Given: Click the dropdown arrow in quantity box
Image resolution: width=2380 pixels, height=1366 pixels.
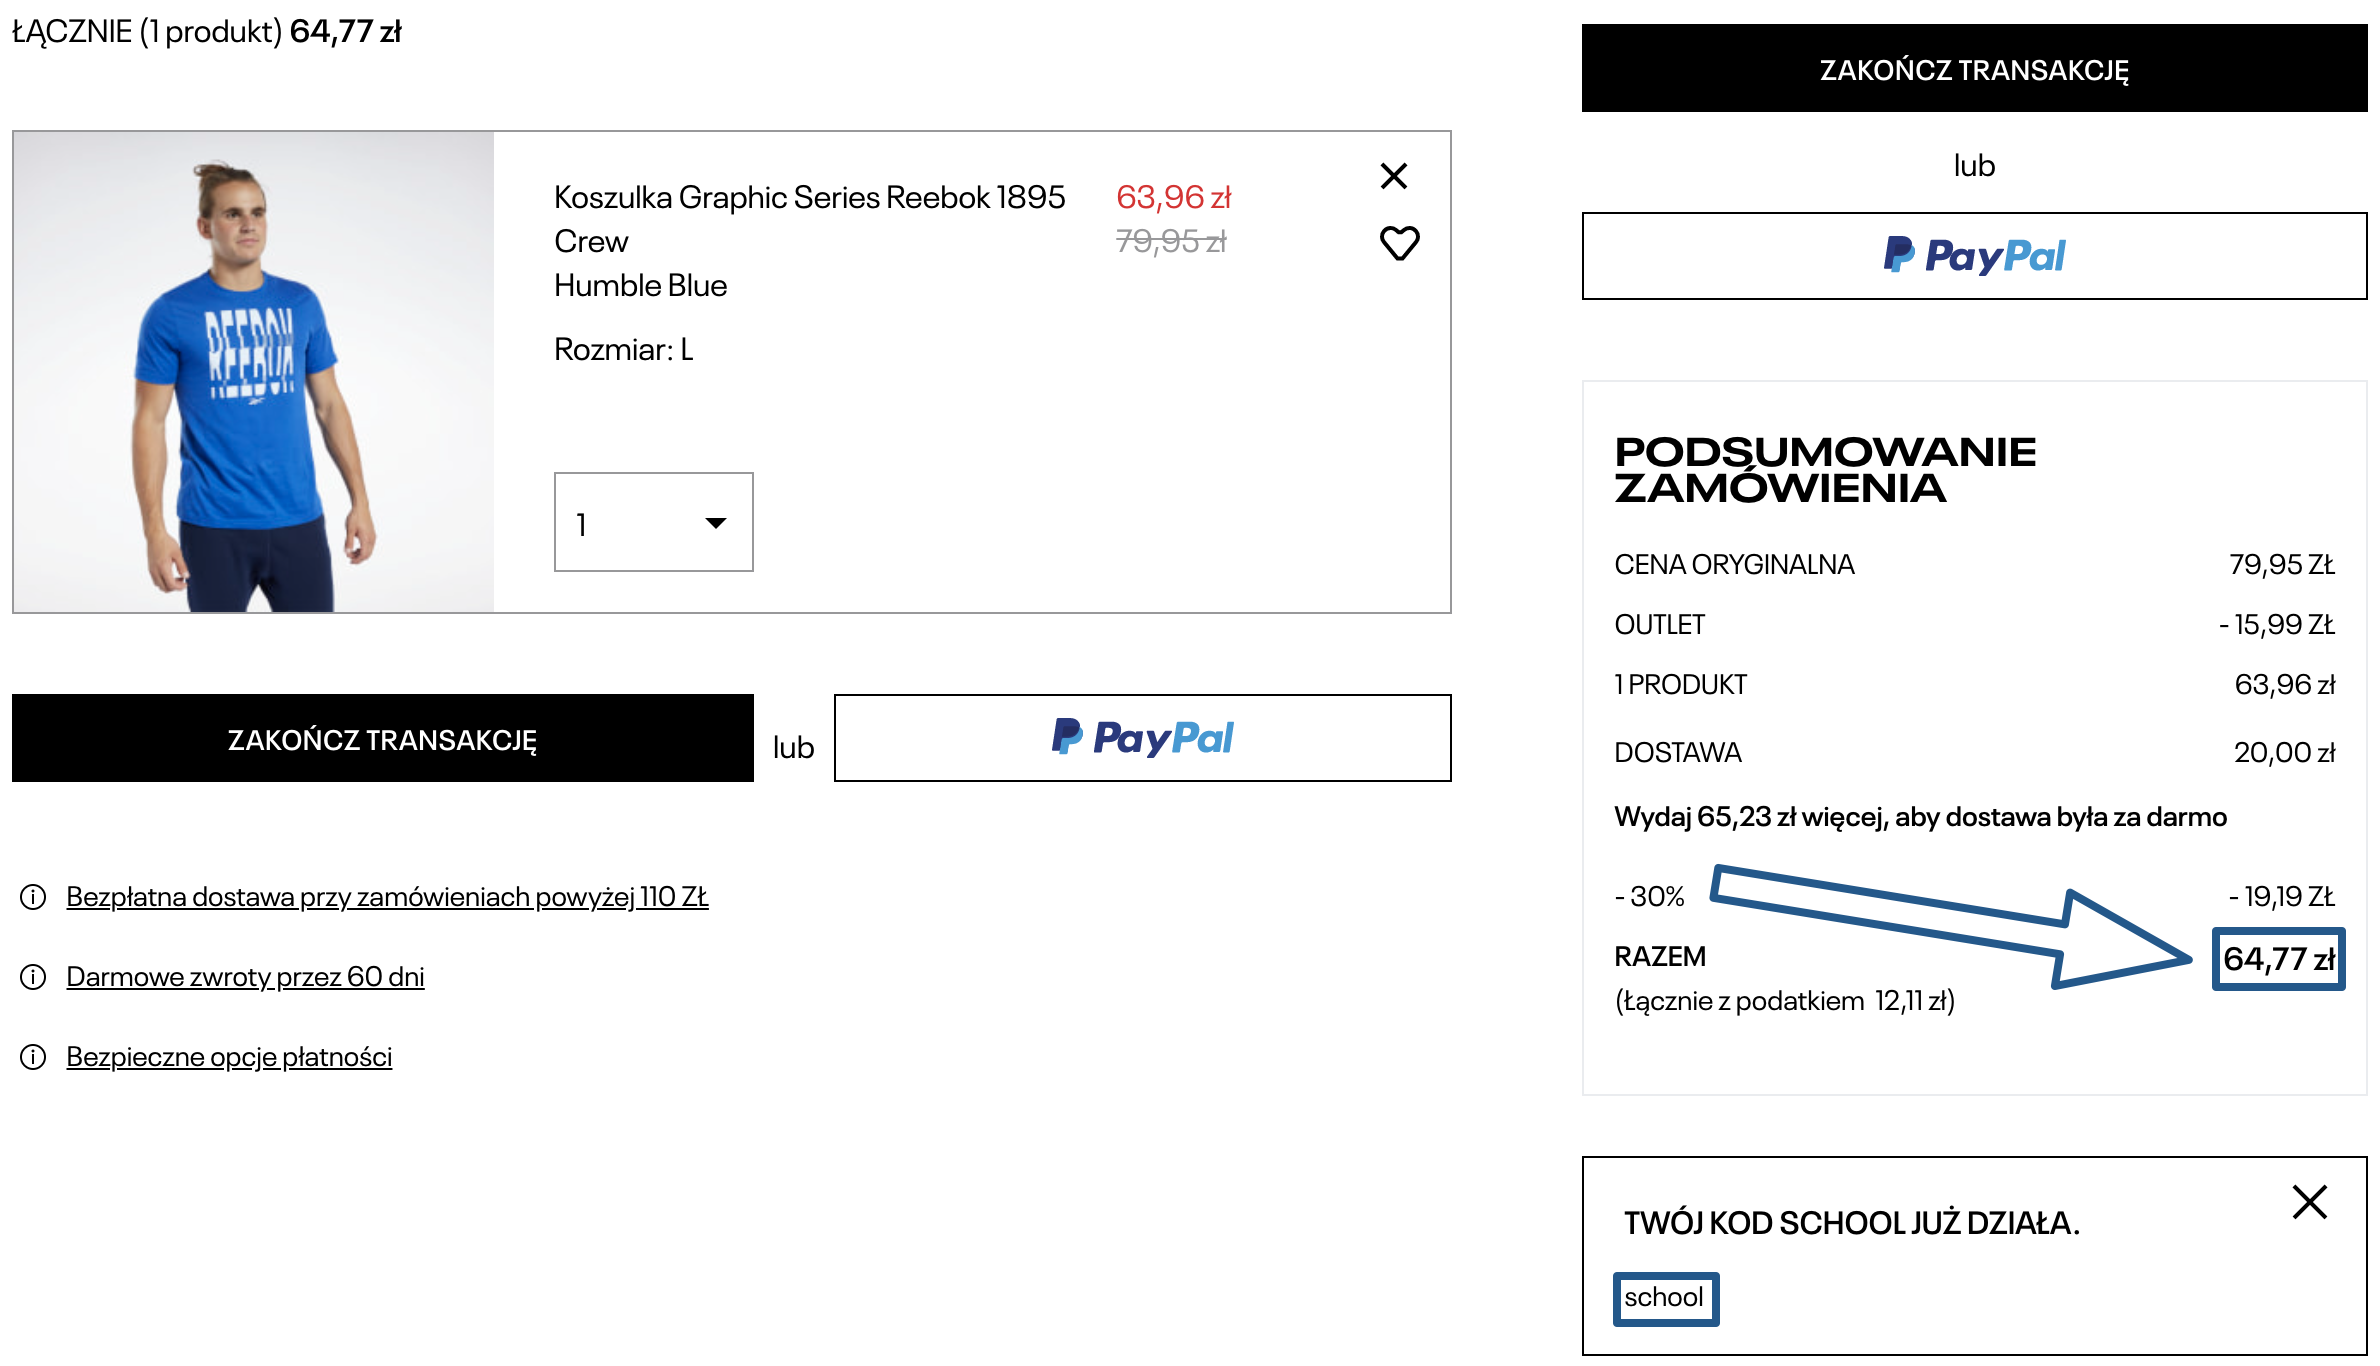Looking at the screenshot, I should 715,522.
